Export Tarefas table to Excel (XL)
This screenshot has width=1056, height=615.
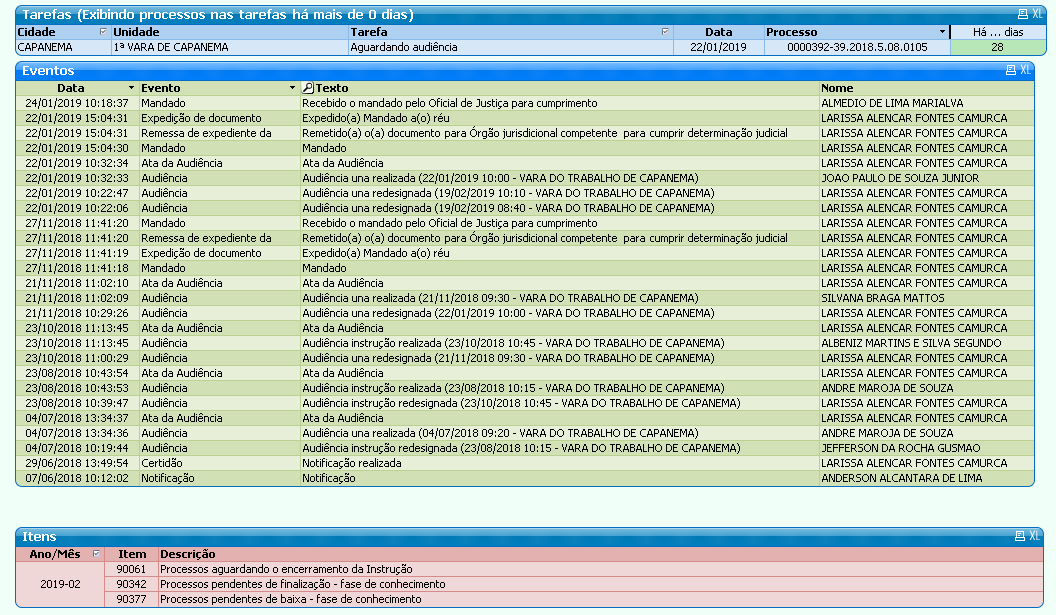coord(1037,14)
